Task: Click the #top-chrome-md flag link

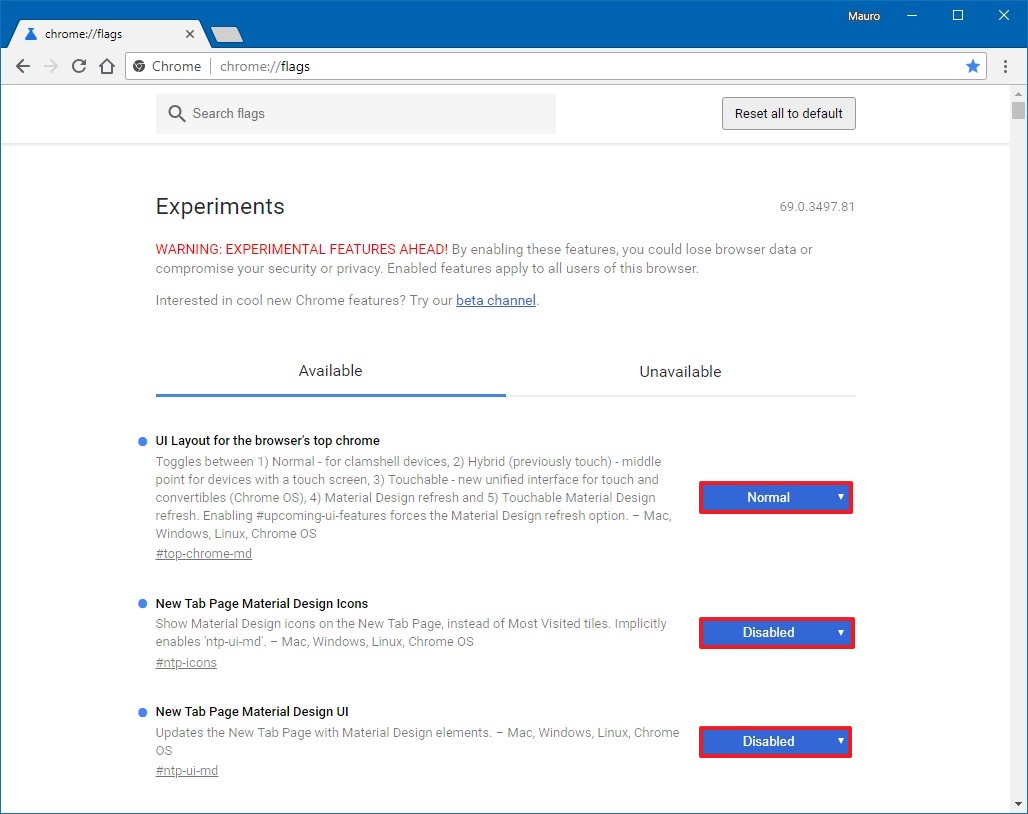Action: click(204, 553)
